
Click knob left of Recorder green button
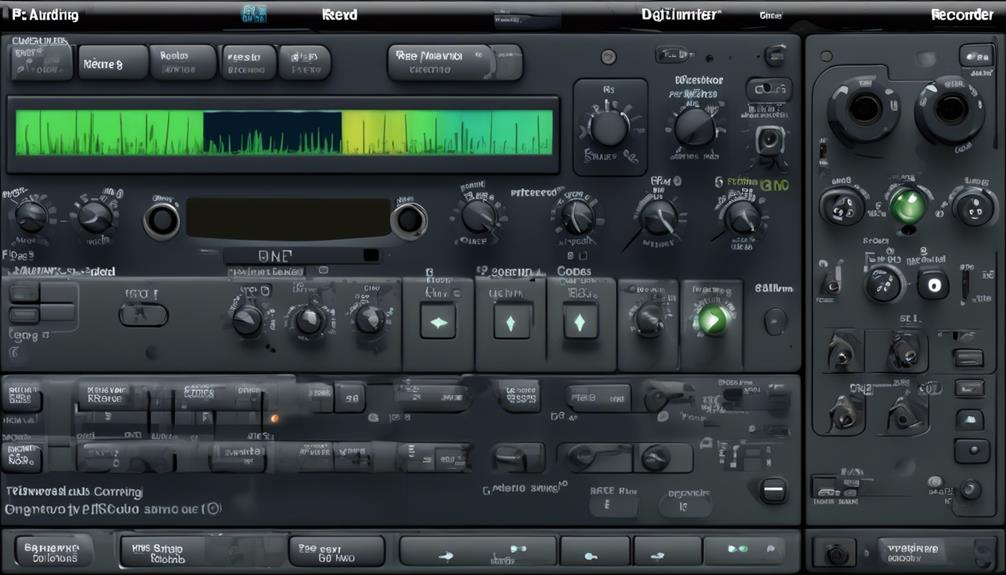842,206
